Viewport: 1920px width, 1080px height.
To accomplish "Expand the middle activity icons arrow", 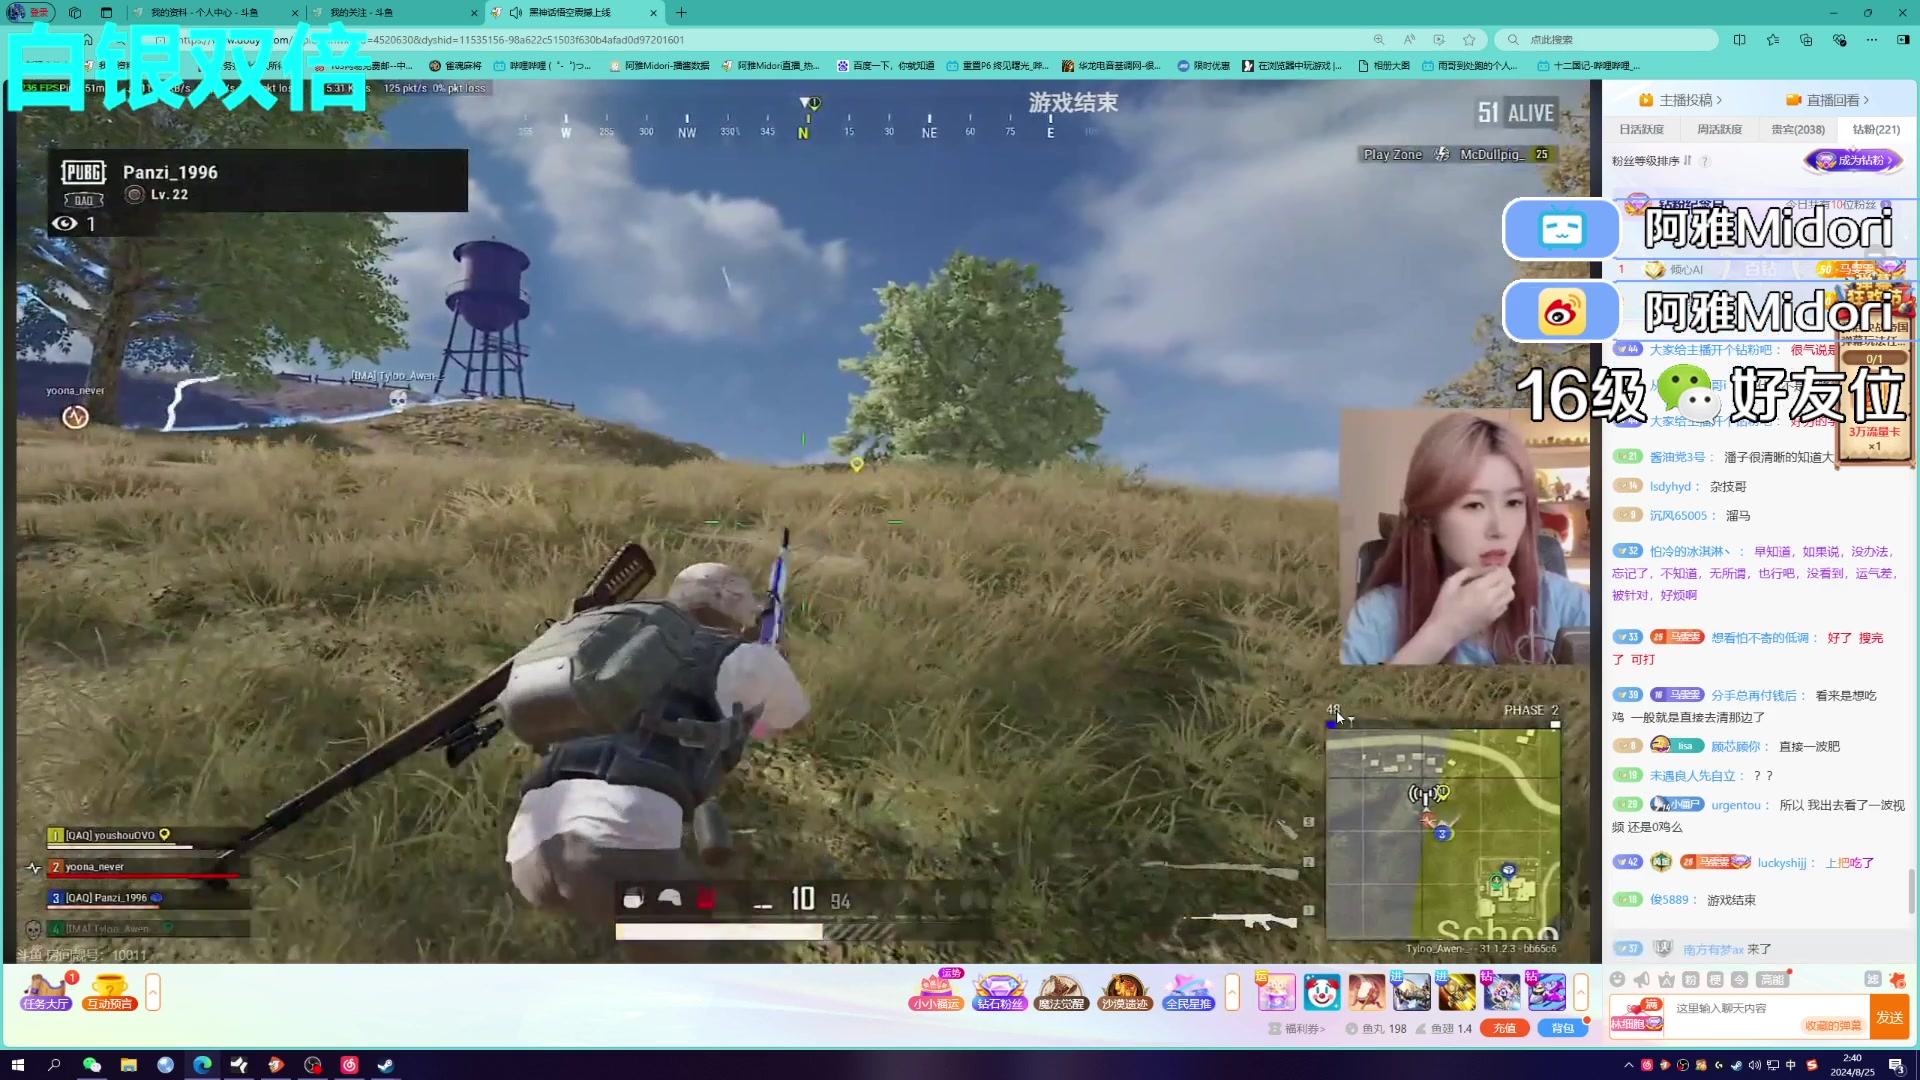I will pyautogui.click(x=1232, y=992).
